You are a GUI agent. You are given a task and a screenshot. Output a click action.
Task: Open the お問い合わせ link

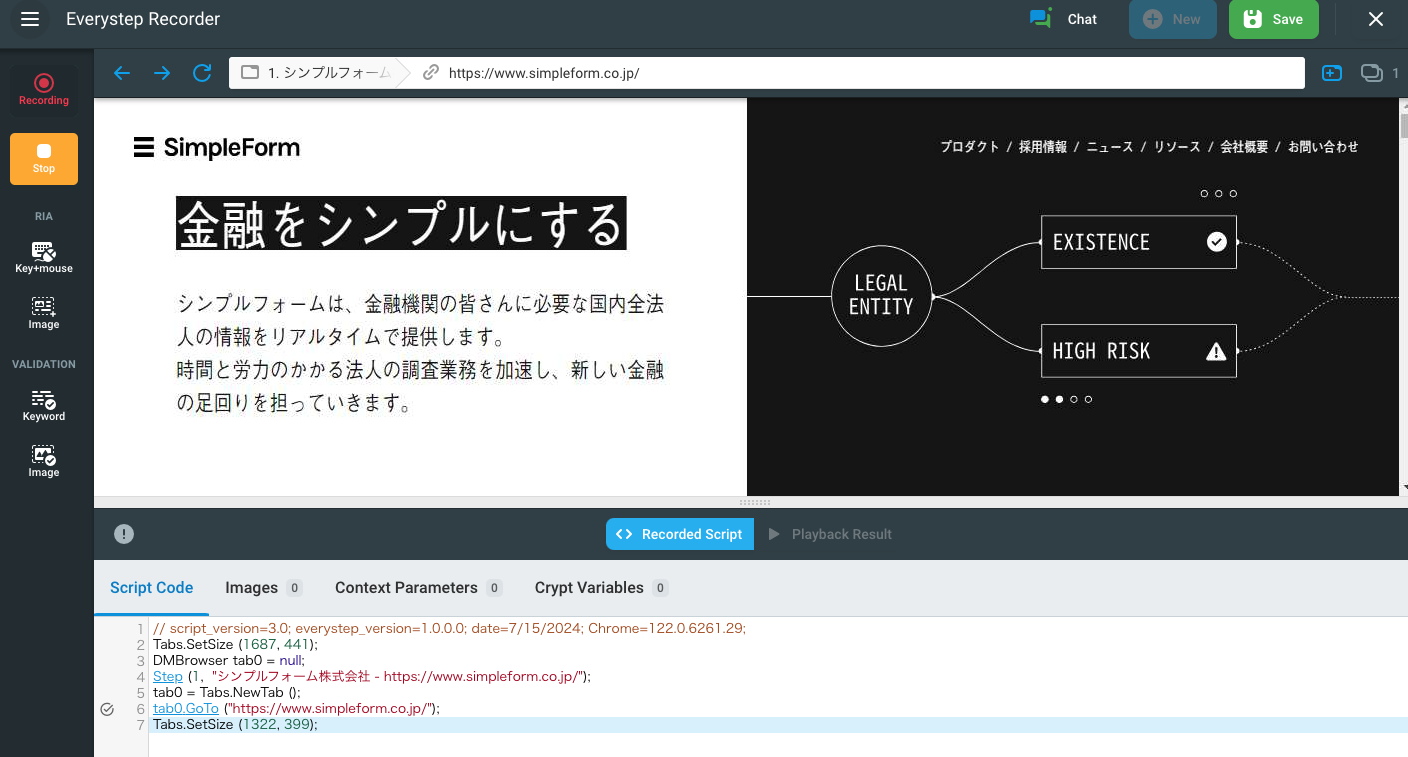click(1323, 147)
